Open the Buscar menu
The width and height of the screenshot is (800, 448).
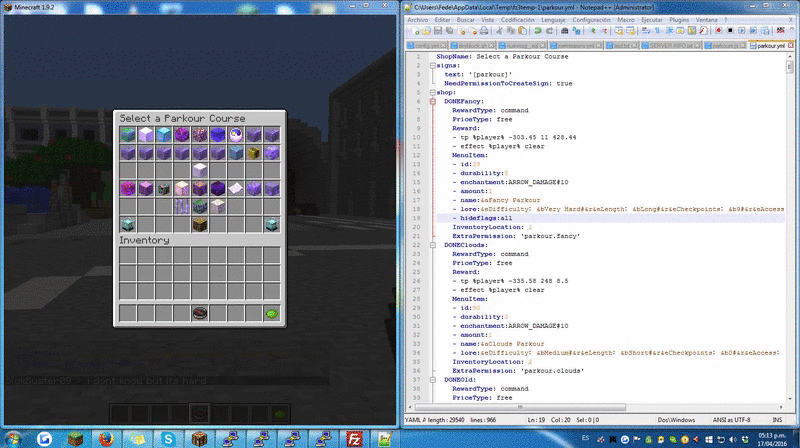click(x=465, y=20)
